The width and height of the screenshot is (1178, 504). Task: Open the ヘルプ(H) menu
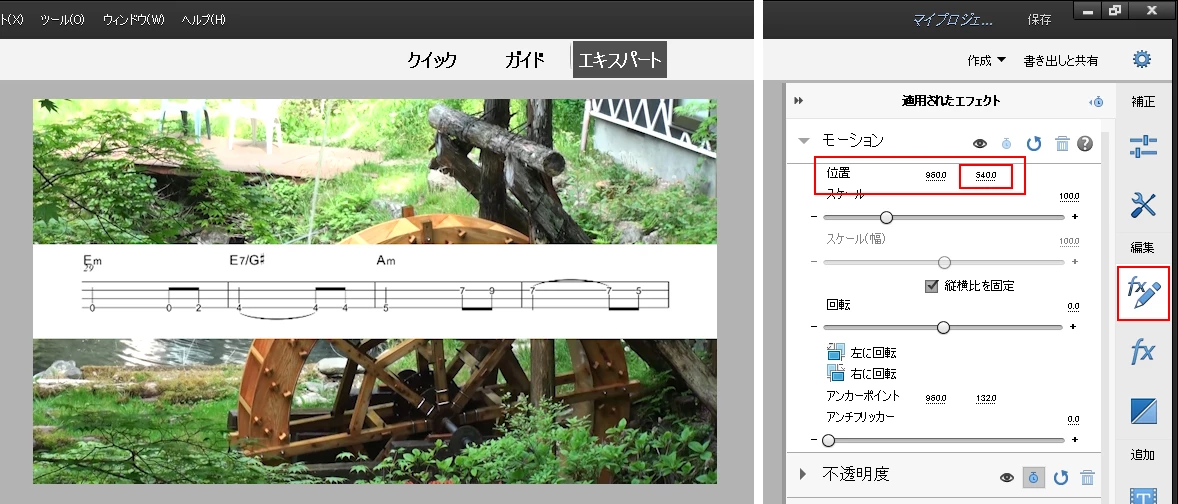[x=203, y=20]
